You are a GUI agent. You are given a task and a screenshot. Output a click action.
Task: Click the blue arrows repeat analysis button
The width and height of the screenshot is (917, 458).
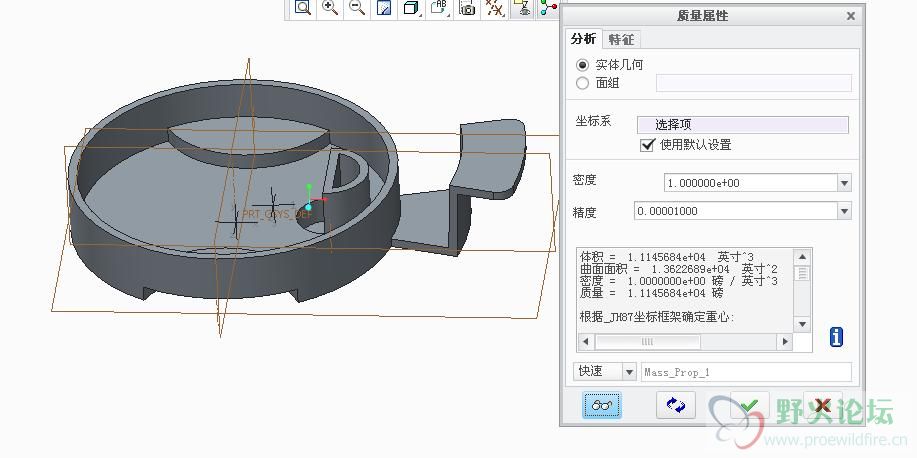[675, 405]
